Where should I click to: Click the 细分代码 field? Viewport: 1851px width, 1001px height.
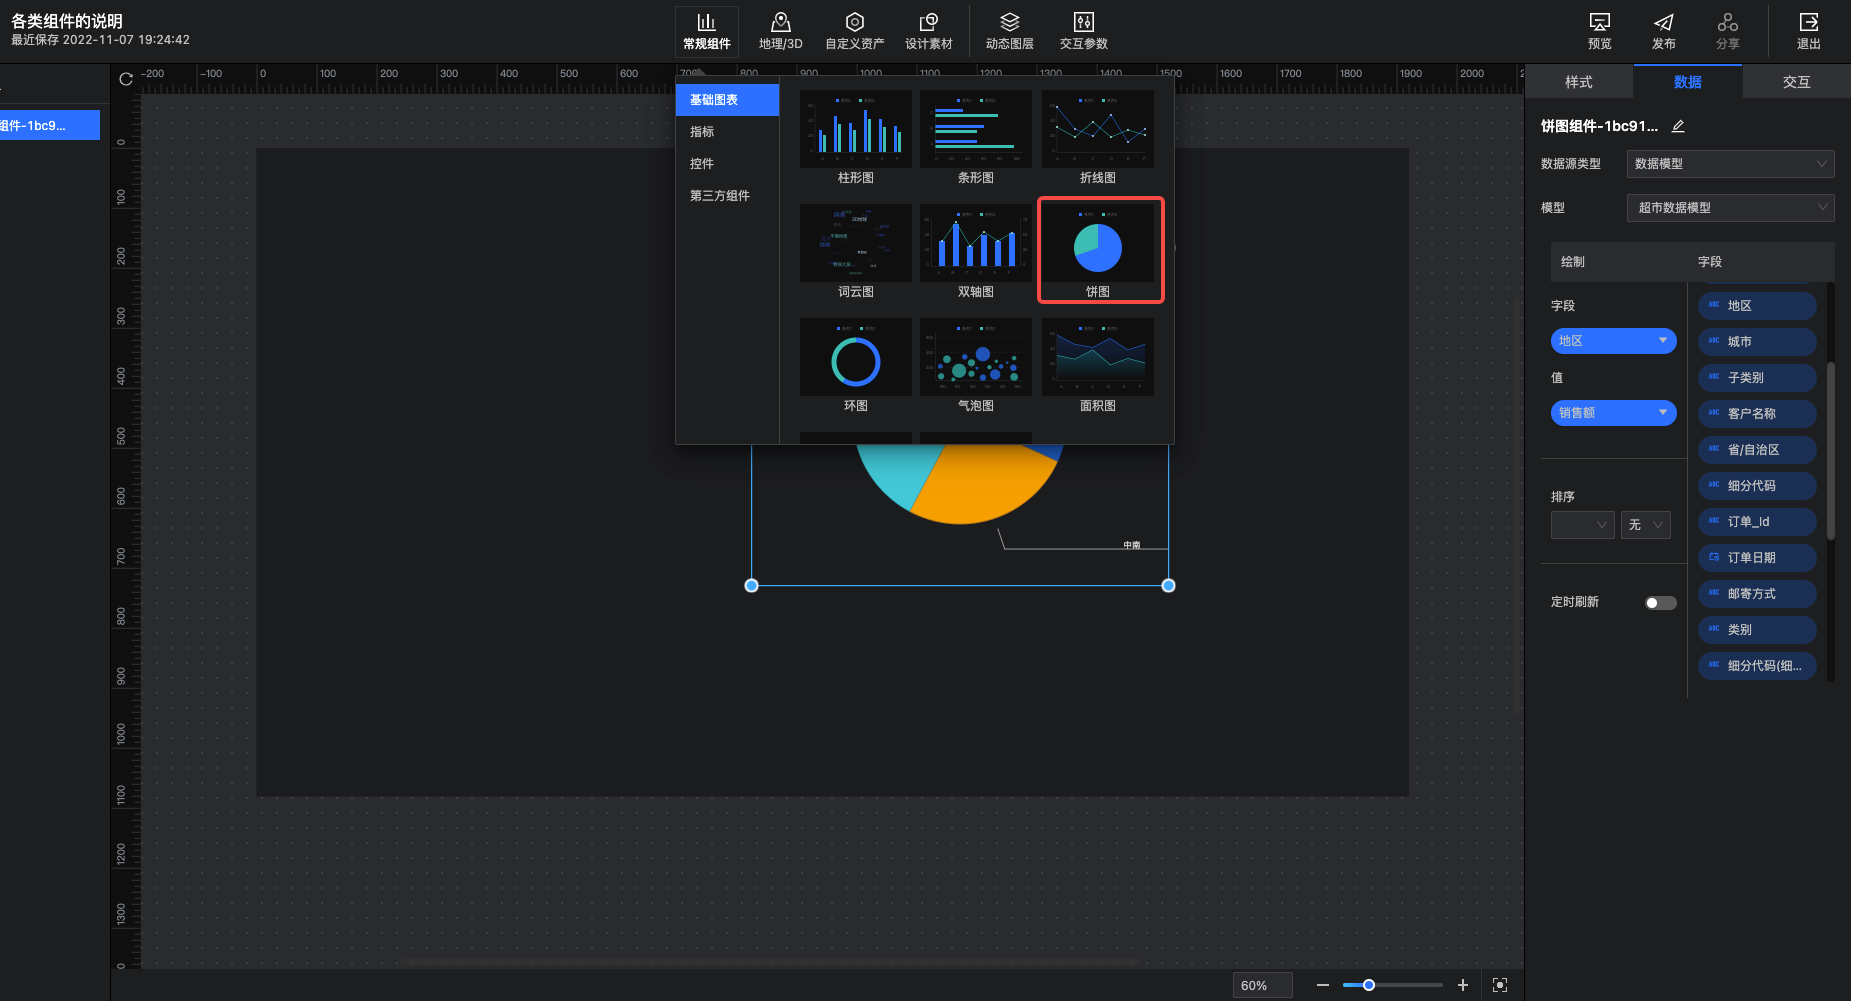pos(1757,486)
